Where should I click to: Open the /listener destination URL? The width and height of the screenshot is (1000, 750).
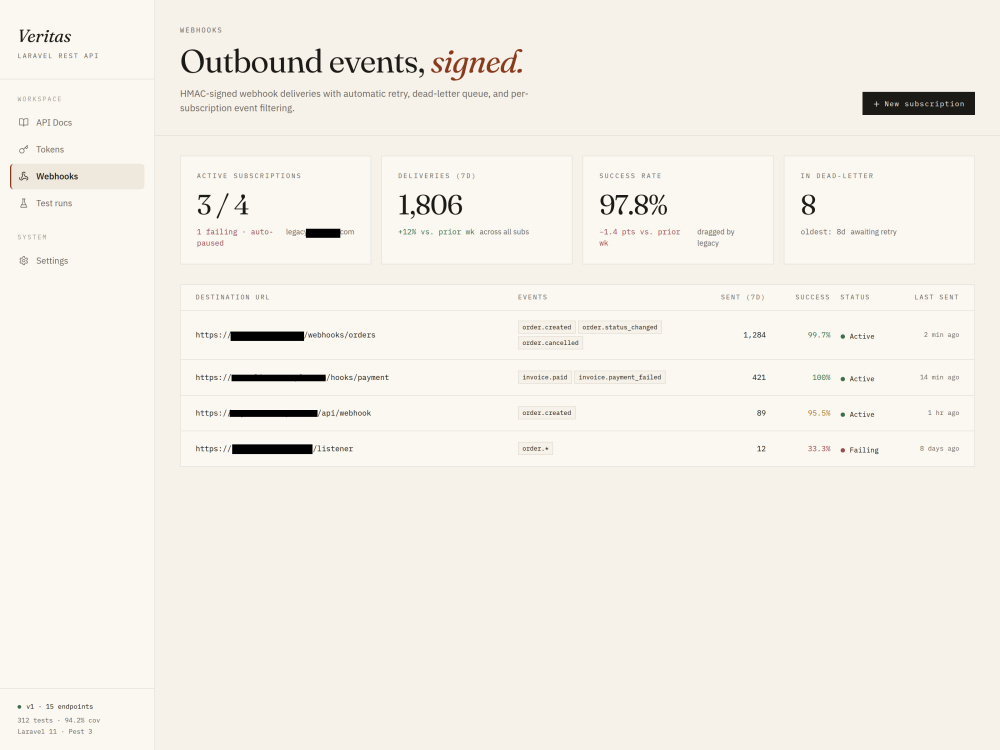[274, 449]
